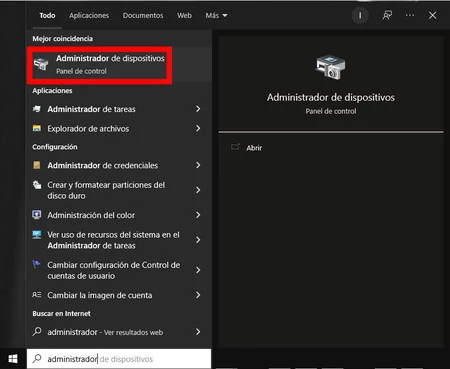Open Administrador de dispositivos best match result
450x369 pixels.
[x=119, y=64]
